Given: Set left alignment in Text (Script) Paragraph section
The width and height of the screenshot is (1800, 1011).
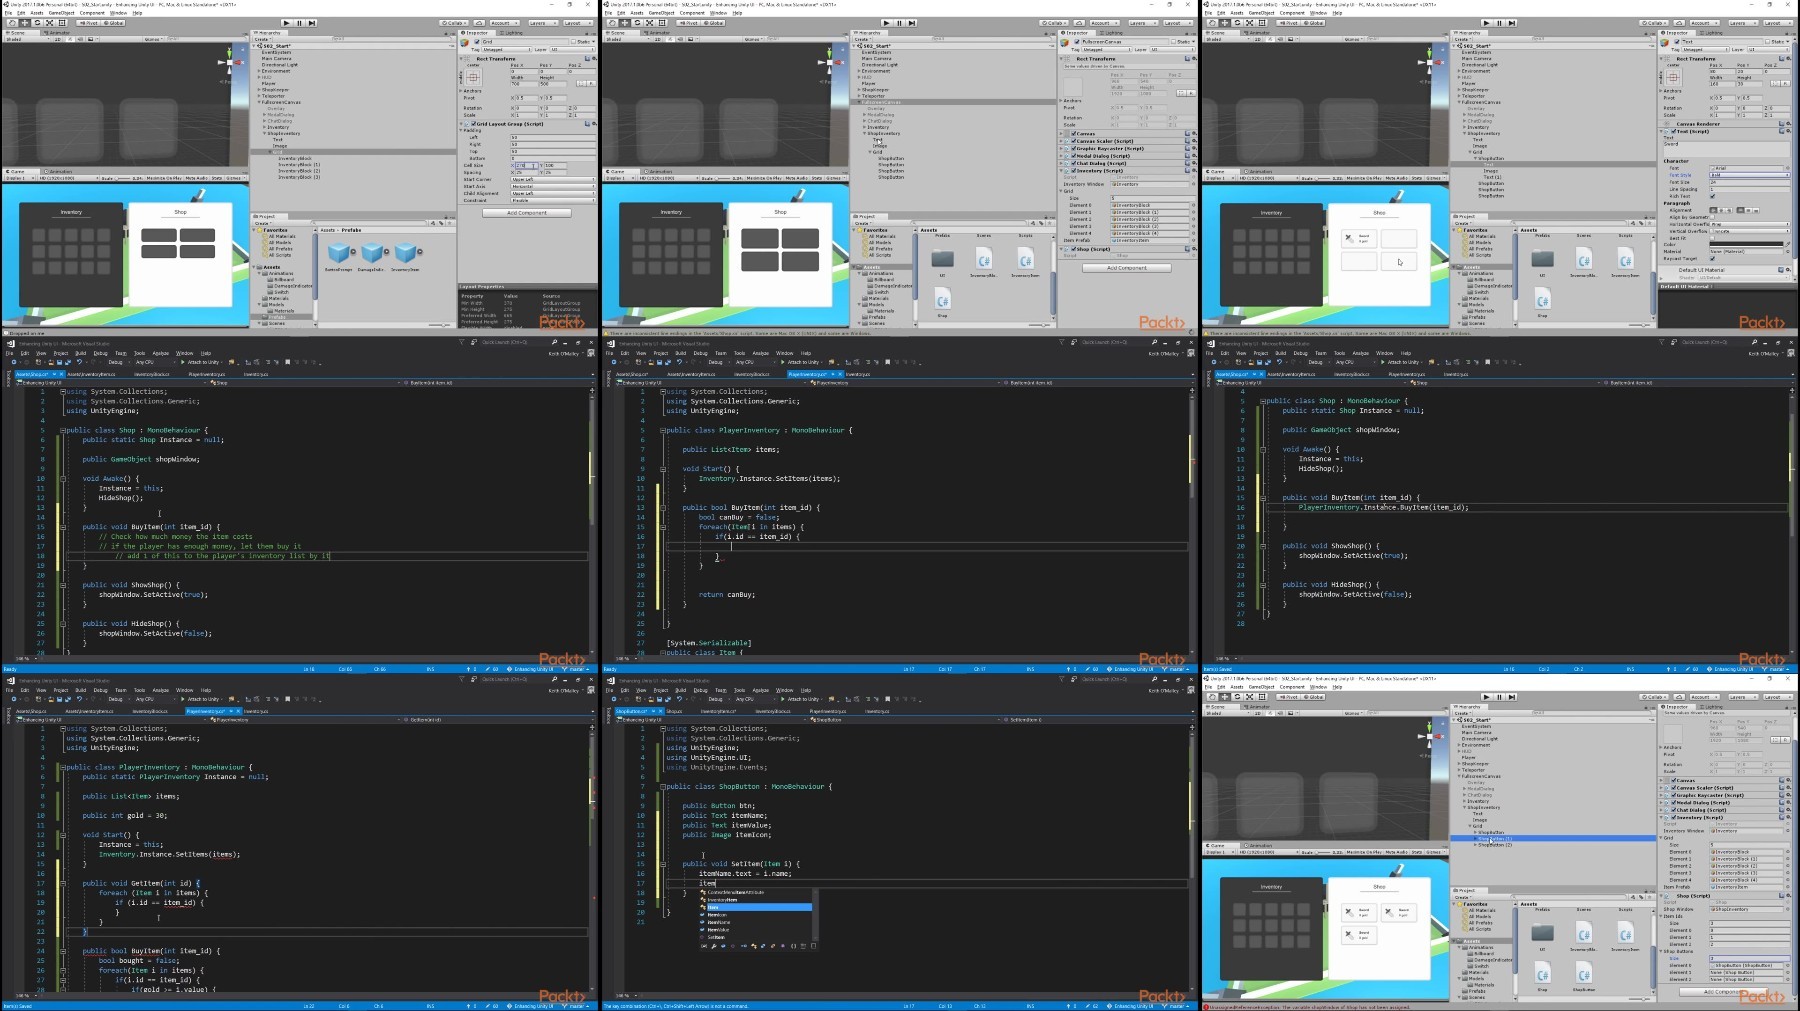Looking at the screenshot, I should pyautogui.click(x=1713, y=210).
